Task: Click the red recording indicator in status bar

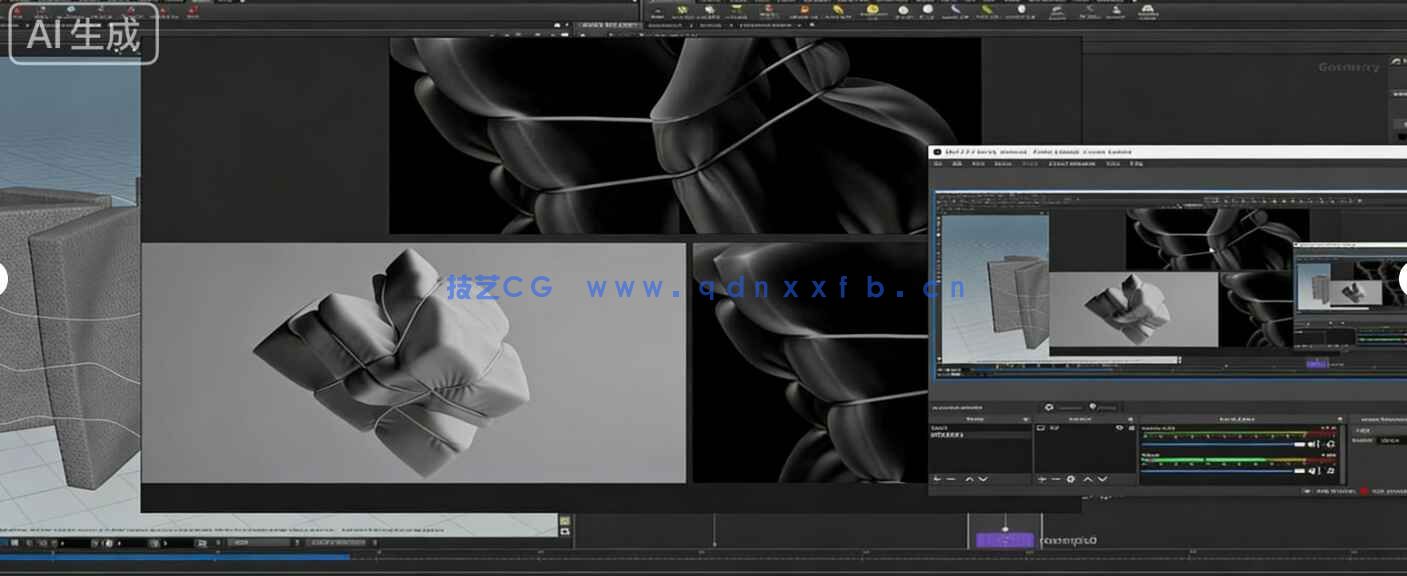Action: click(x=1364, y=492)
